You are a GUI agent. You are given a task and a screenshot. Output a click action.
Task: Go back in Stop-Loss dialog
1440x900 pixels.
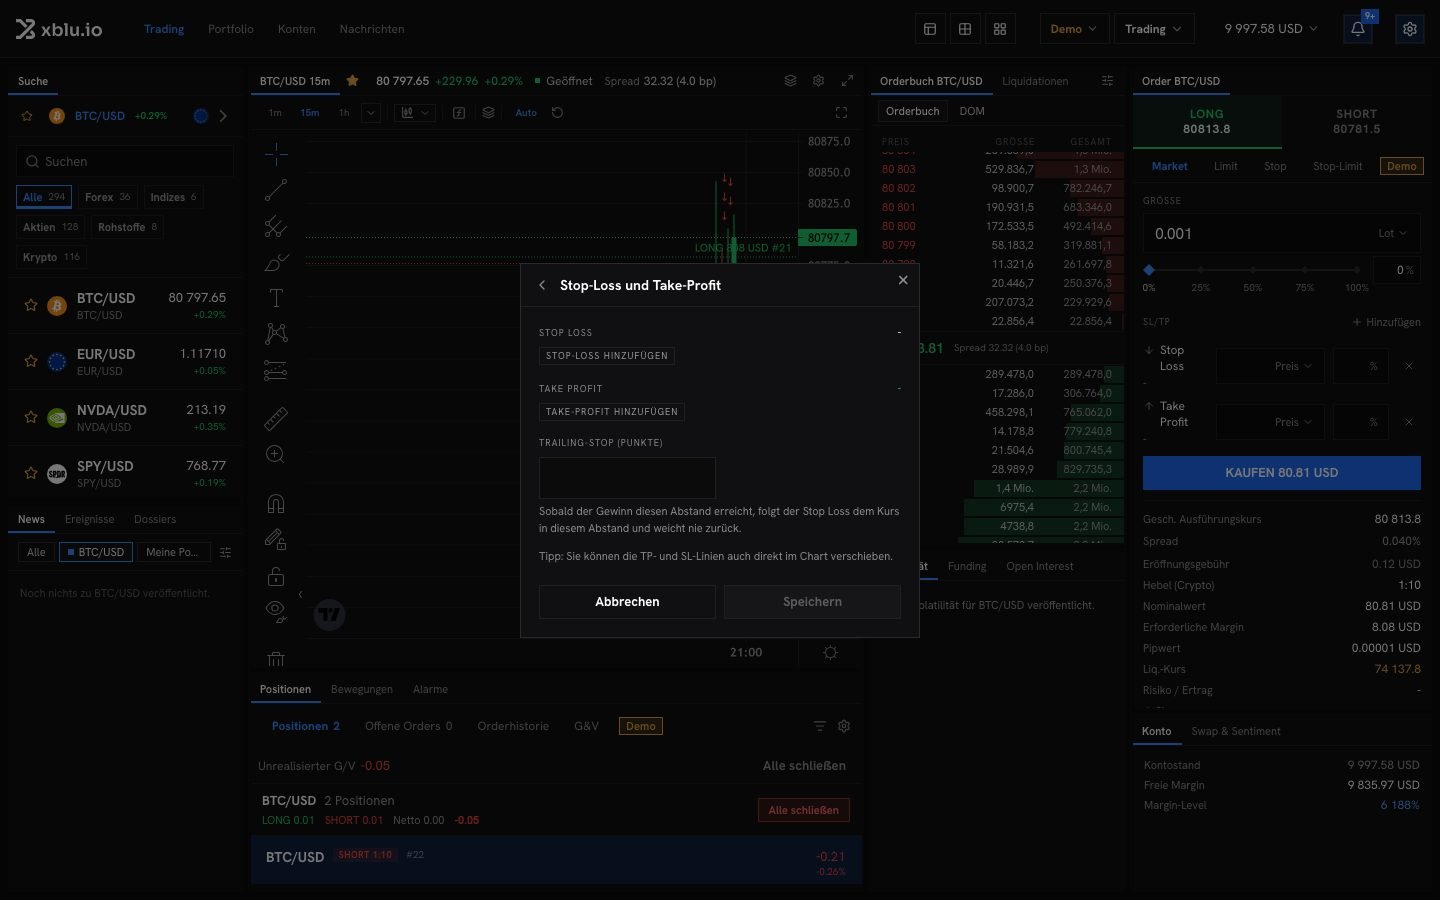pos(542,285)
